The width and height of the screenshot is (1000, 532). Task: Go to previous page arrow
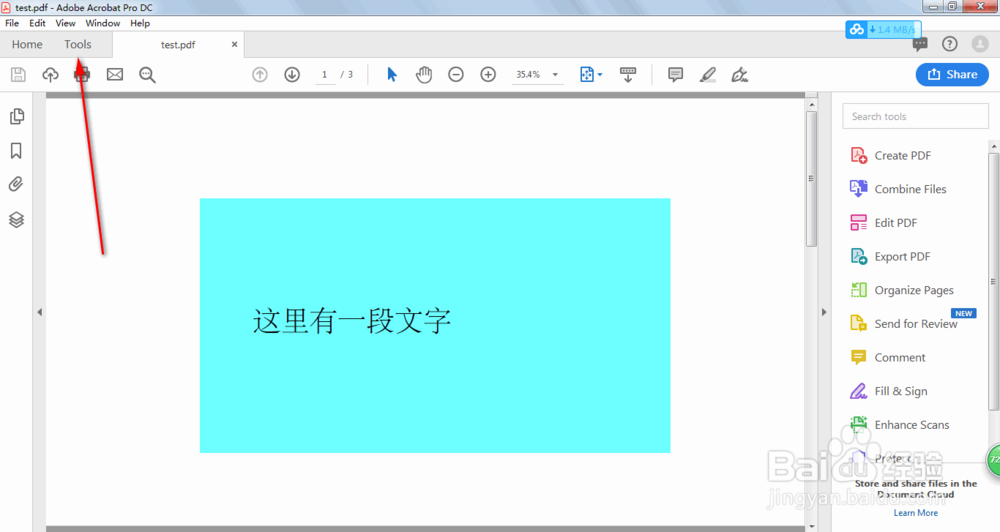(260, 75)
